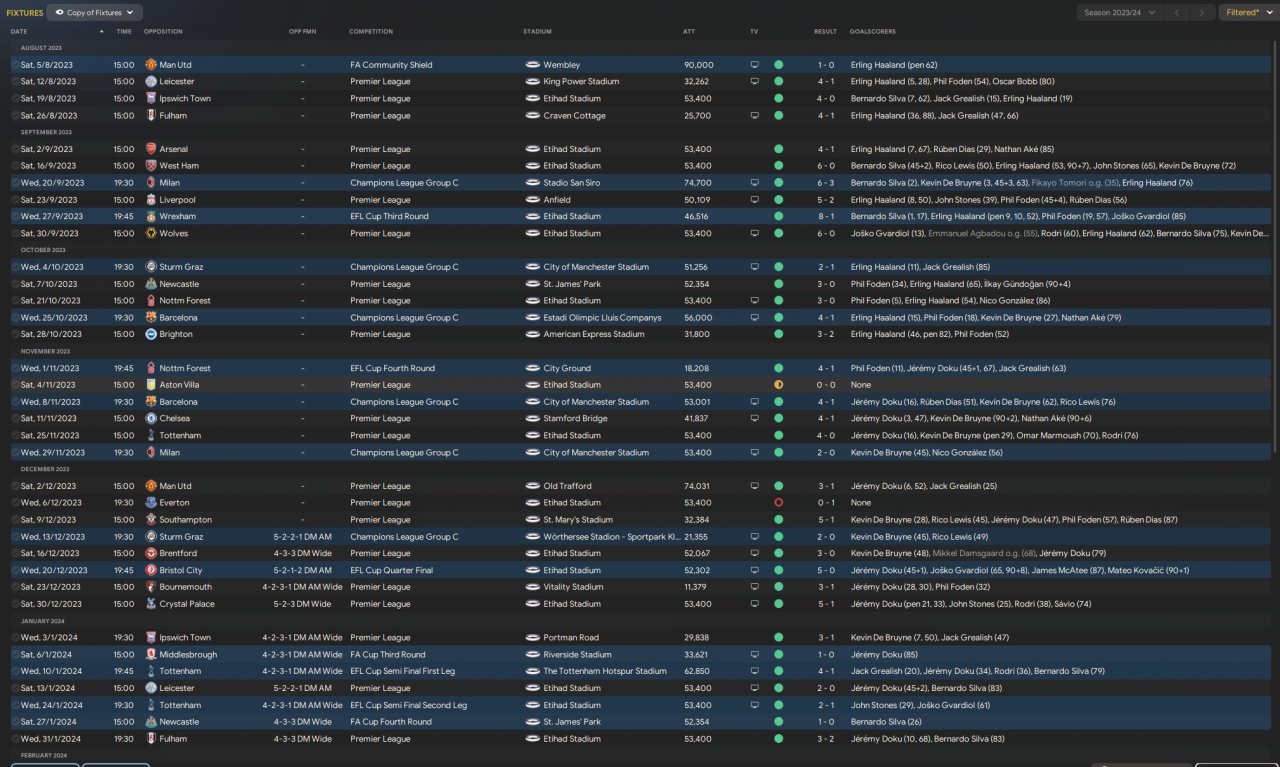
Task: Click the stadium icon beside Riverside Stadium
Action: click(532, 655)
